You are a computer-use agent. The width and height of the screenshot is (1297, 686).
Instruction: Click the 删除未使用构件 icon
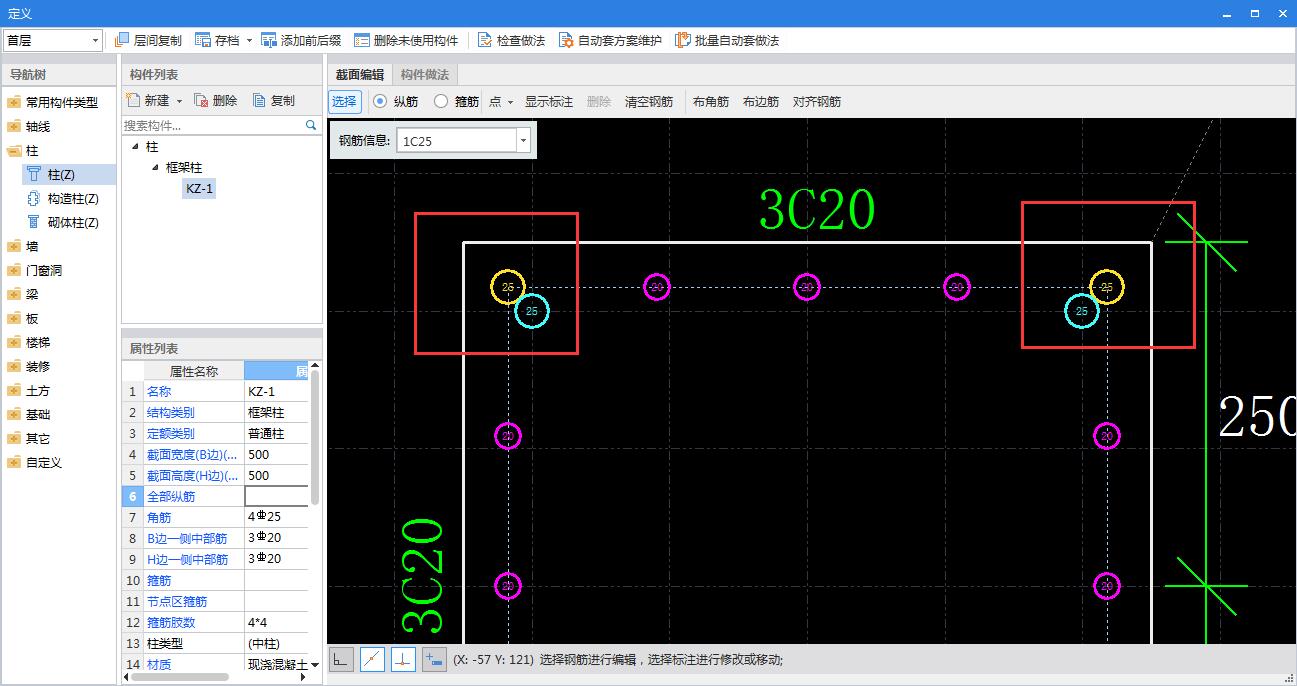pos(361,40)
